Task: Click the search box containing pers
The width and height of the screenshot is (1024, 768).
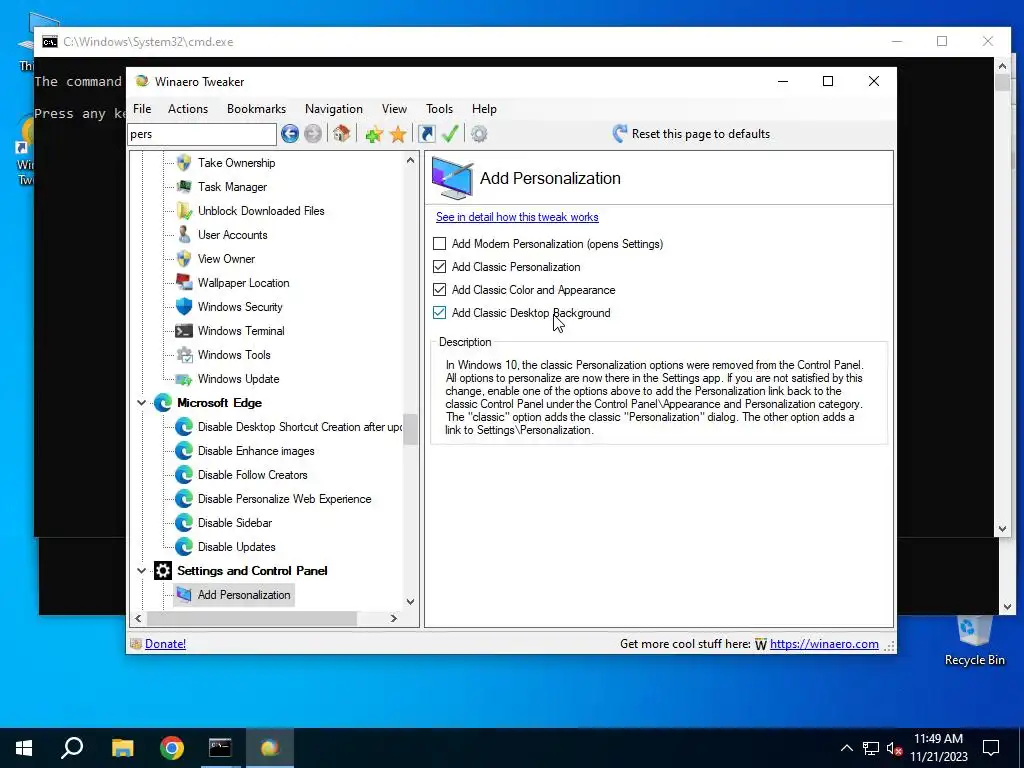Action: pos(202,134)
